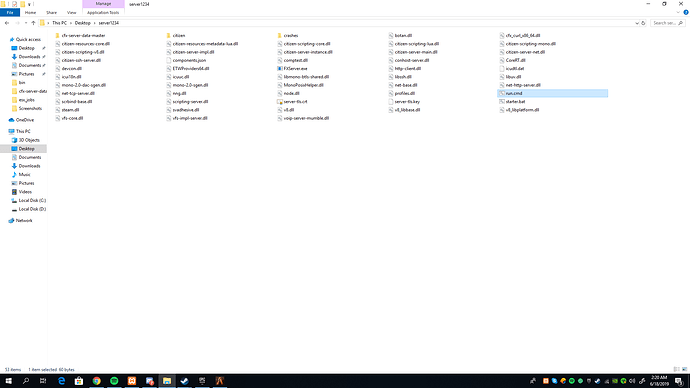Select Network in navigation pane

[24, 220]
